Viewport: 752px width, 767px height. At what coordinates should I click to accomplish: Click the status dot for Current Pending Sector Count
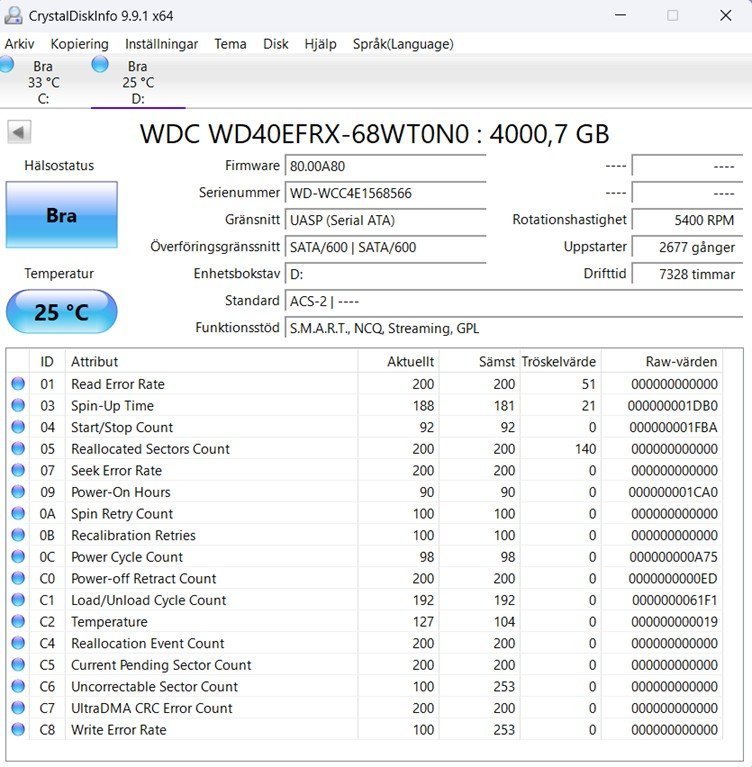(18, 664)
